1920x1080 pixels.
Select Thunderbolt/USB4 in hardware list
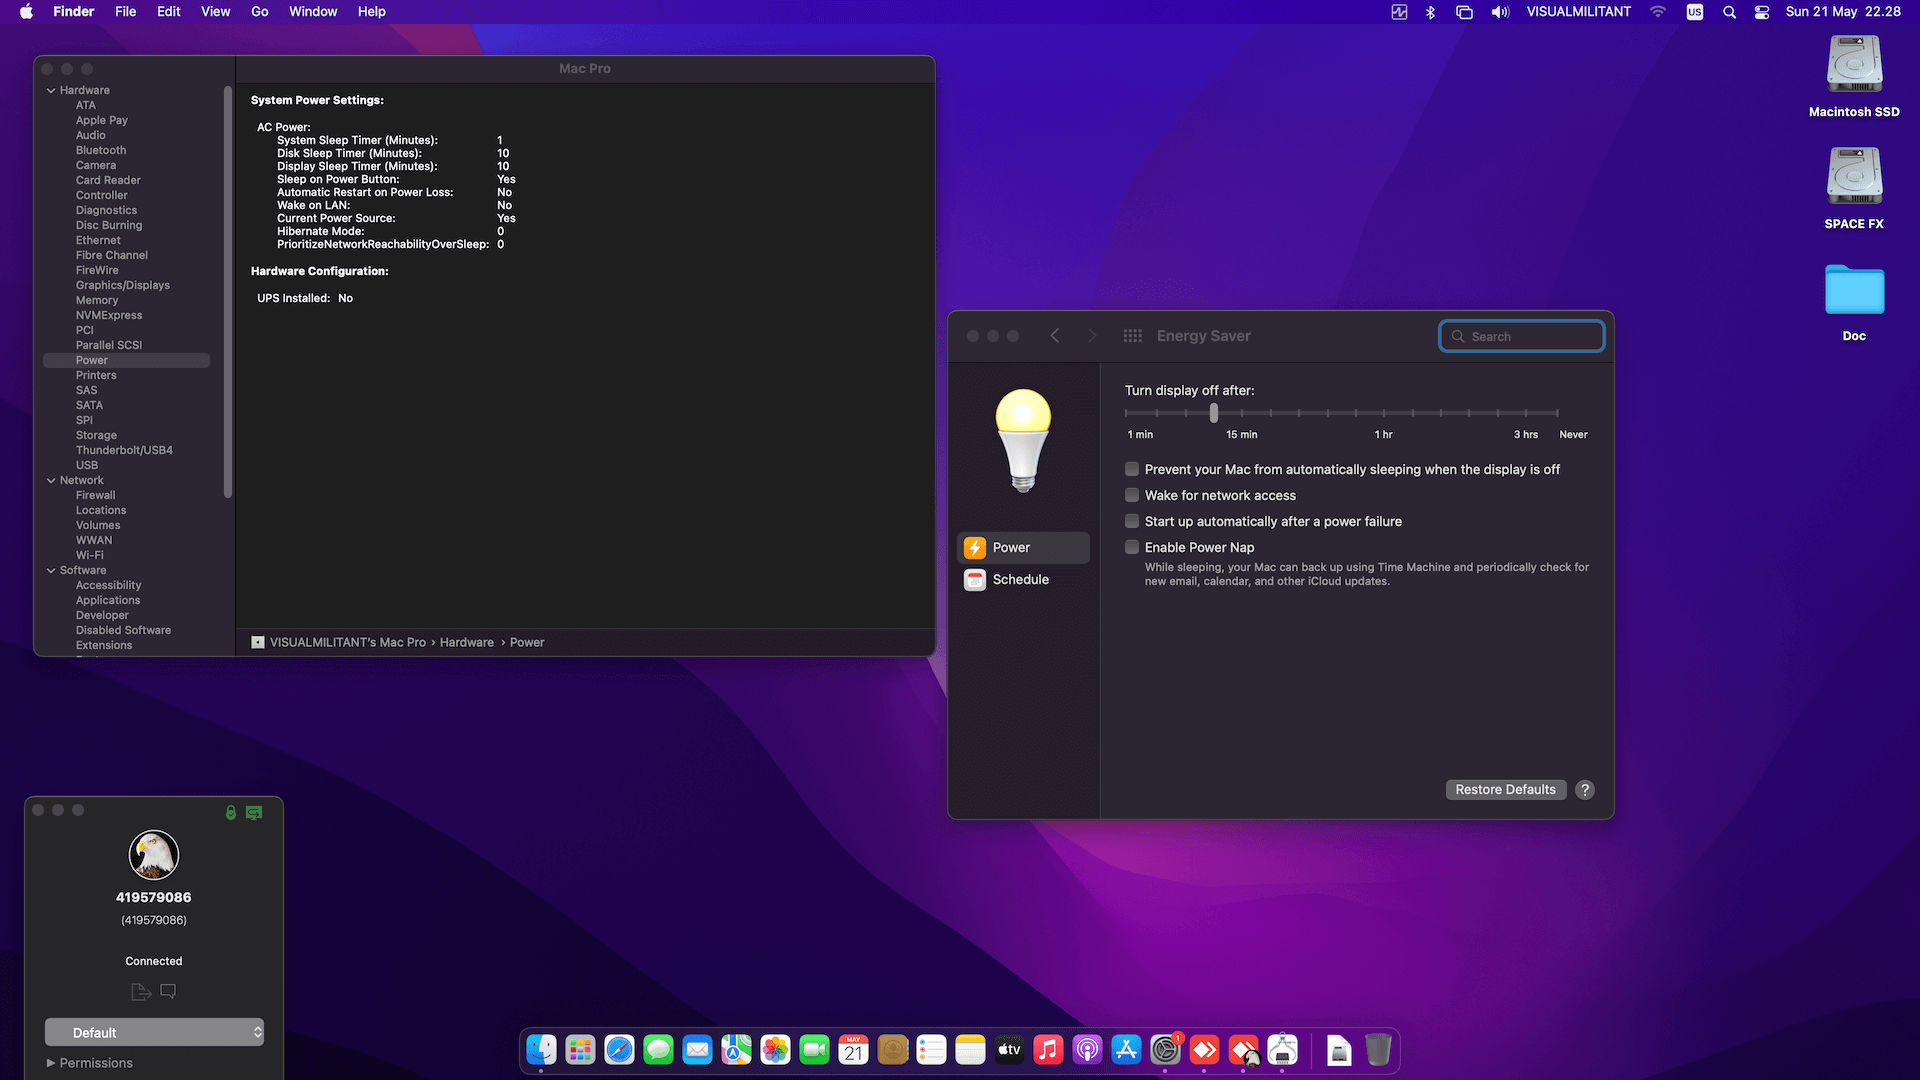click(x=124, y=450)
